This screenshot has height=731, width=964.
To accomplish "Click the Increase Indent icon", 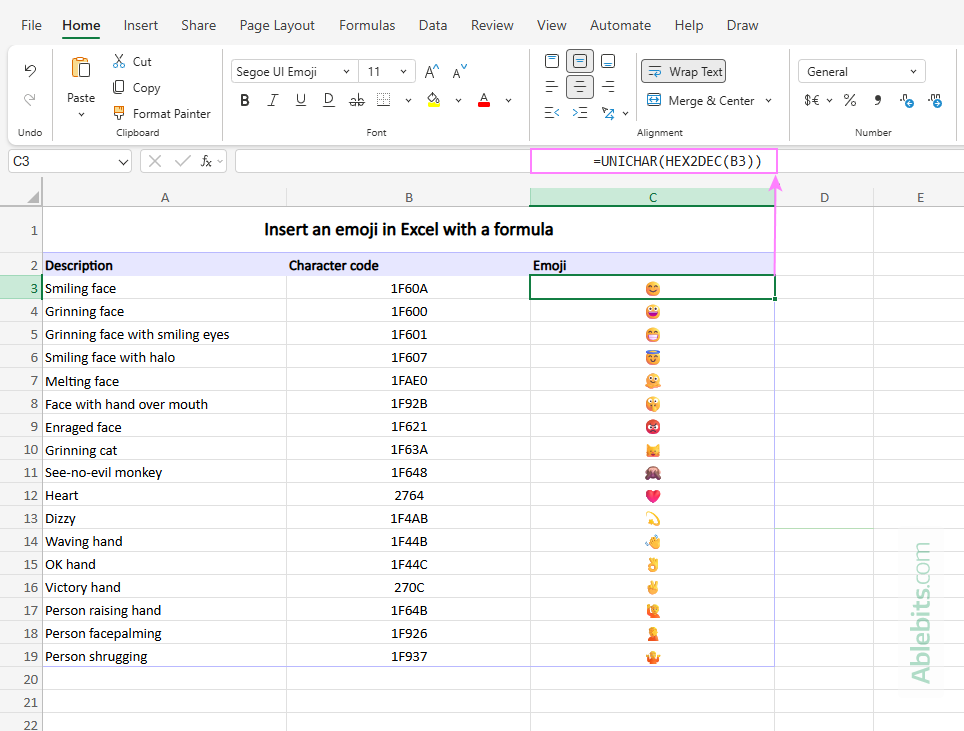I will tap(579, 113).
